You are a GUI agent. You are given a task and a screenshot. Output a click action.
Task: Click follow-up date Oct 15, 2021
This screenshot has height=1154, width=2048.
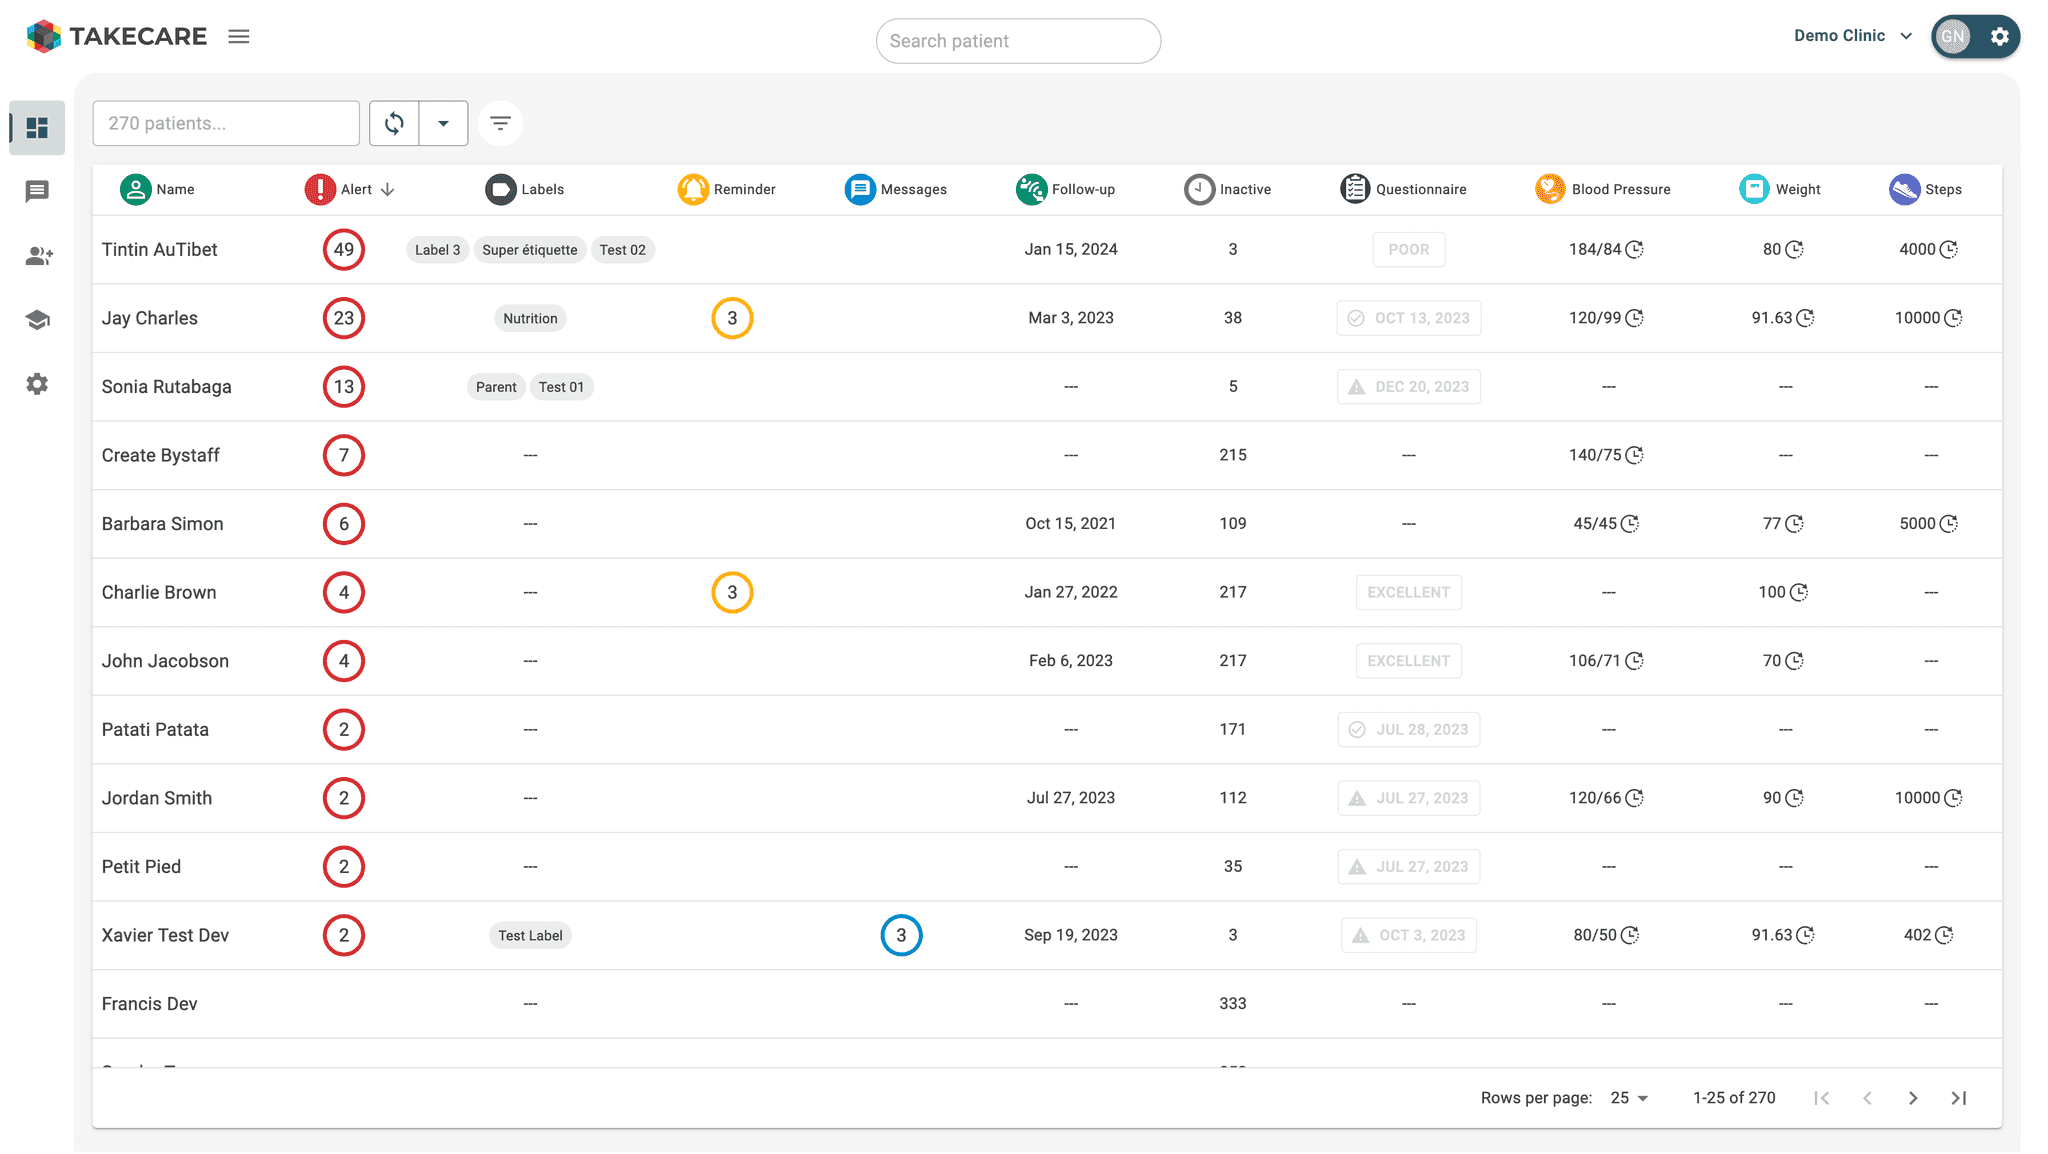point(1070,524)
